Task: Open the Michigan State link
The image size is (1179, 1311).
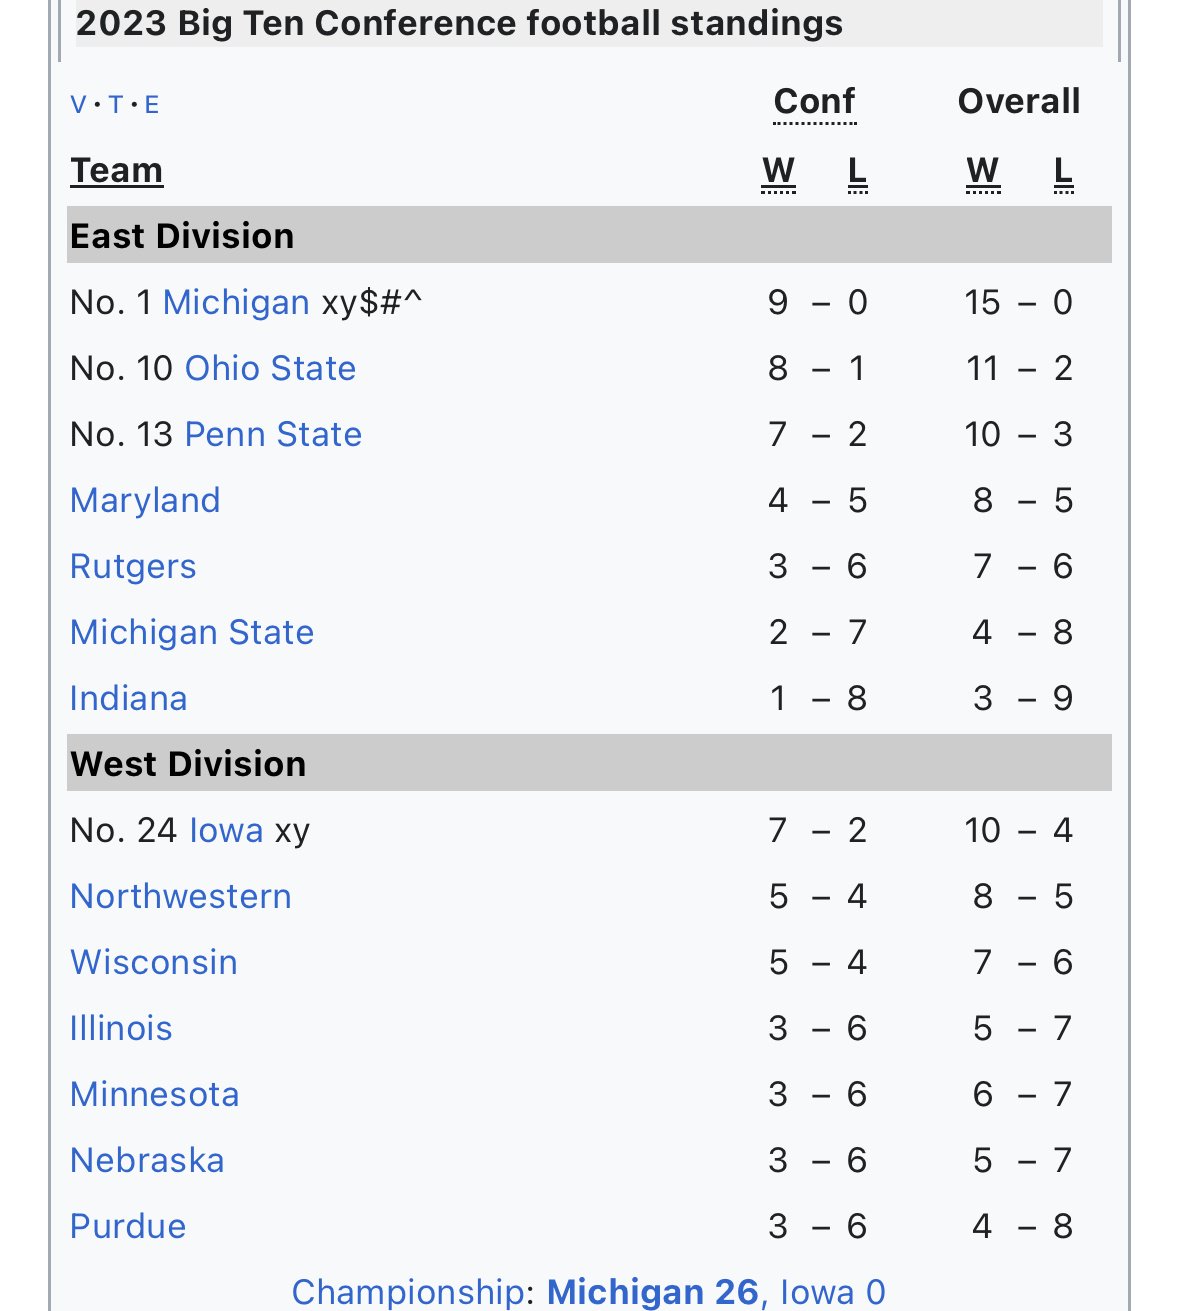Action: [x=192, y=632]
